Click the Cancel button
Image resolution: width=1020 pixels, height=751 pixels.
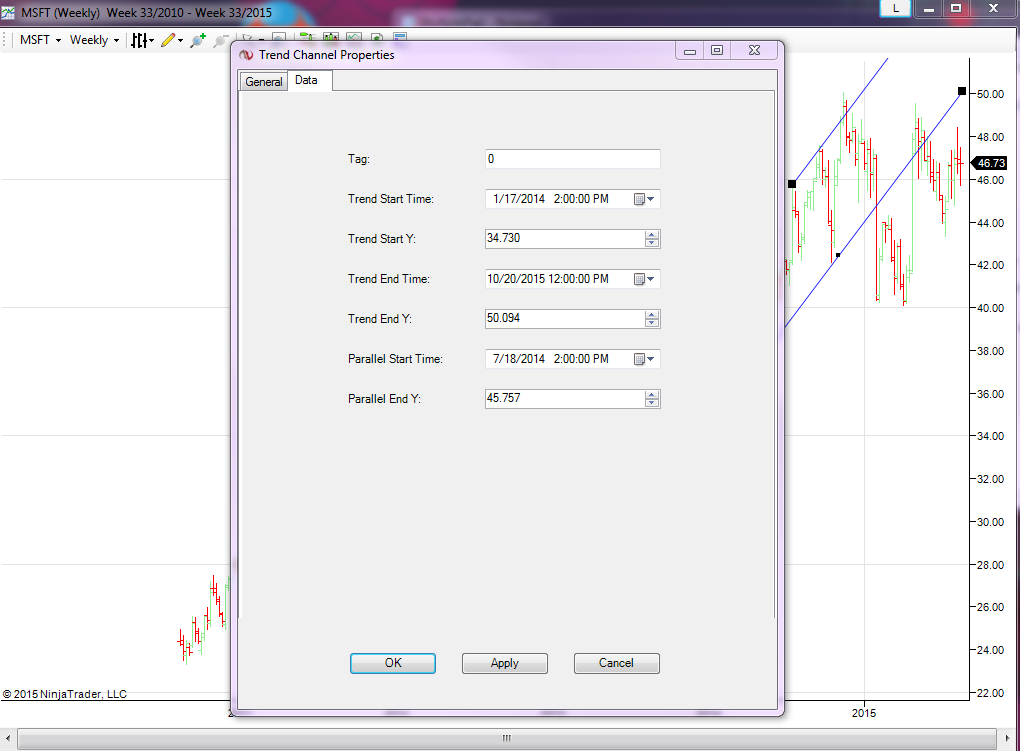tap(617, 663)
